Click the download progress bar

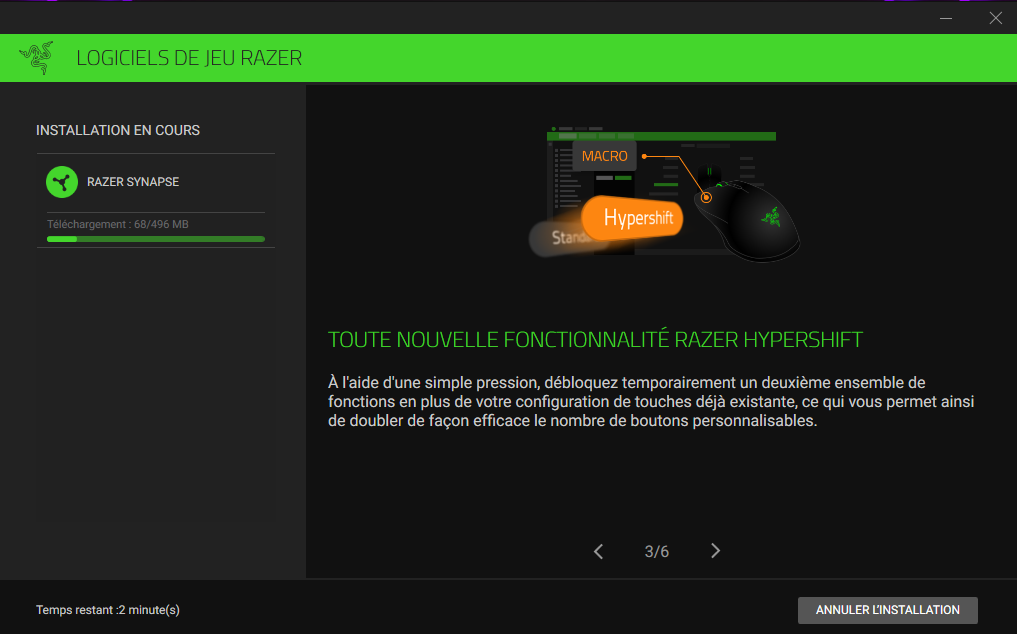pyautogui.click(x=156, y=239)
